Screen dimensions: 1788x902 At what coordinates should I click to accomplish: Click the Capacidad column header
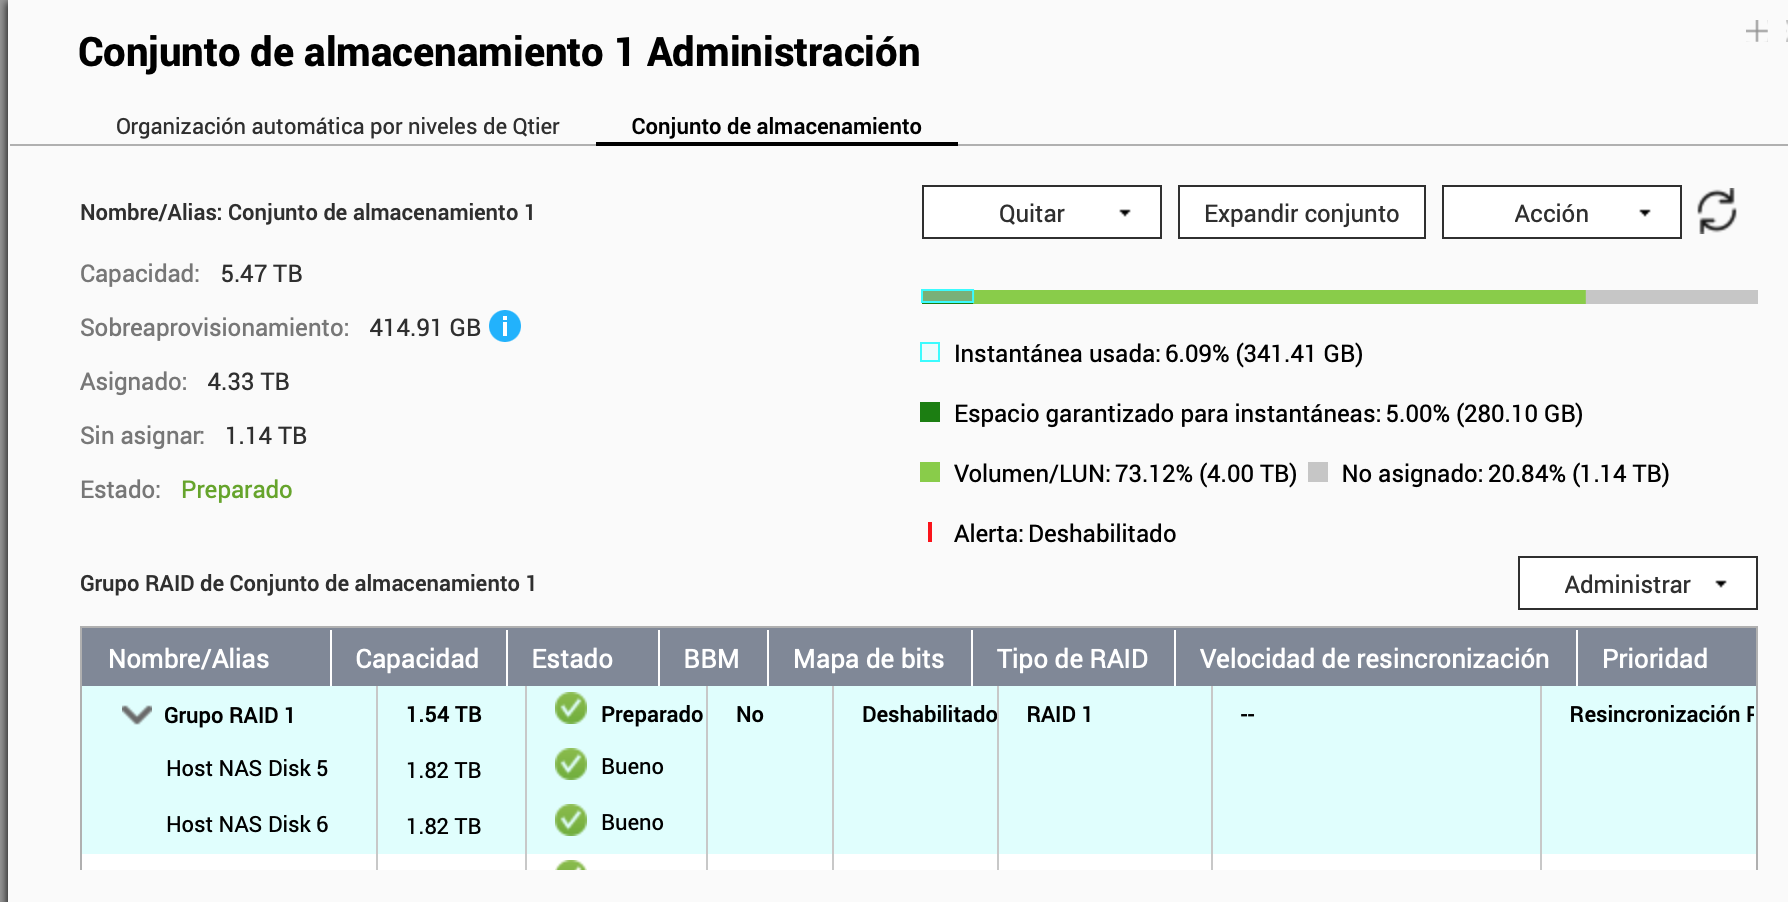point(417,658)
